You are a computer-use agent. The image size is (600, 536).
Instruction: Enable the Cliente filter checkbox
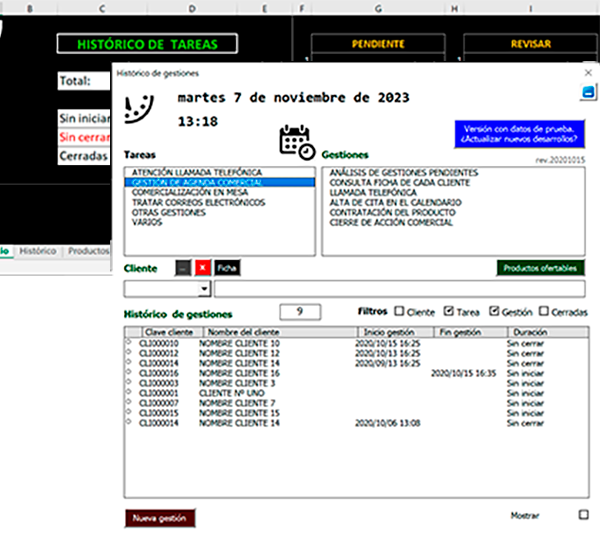point(400,312)
